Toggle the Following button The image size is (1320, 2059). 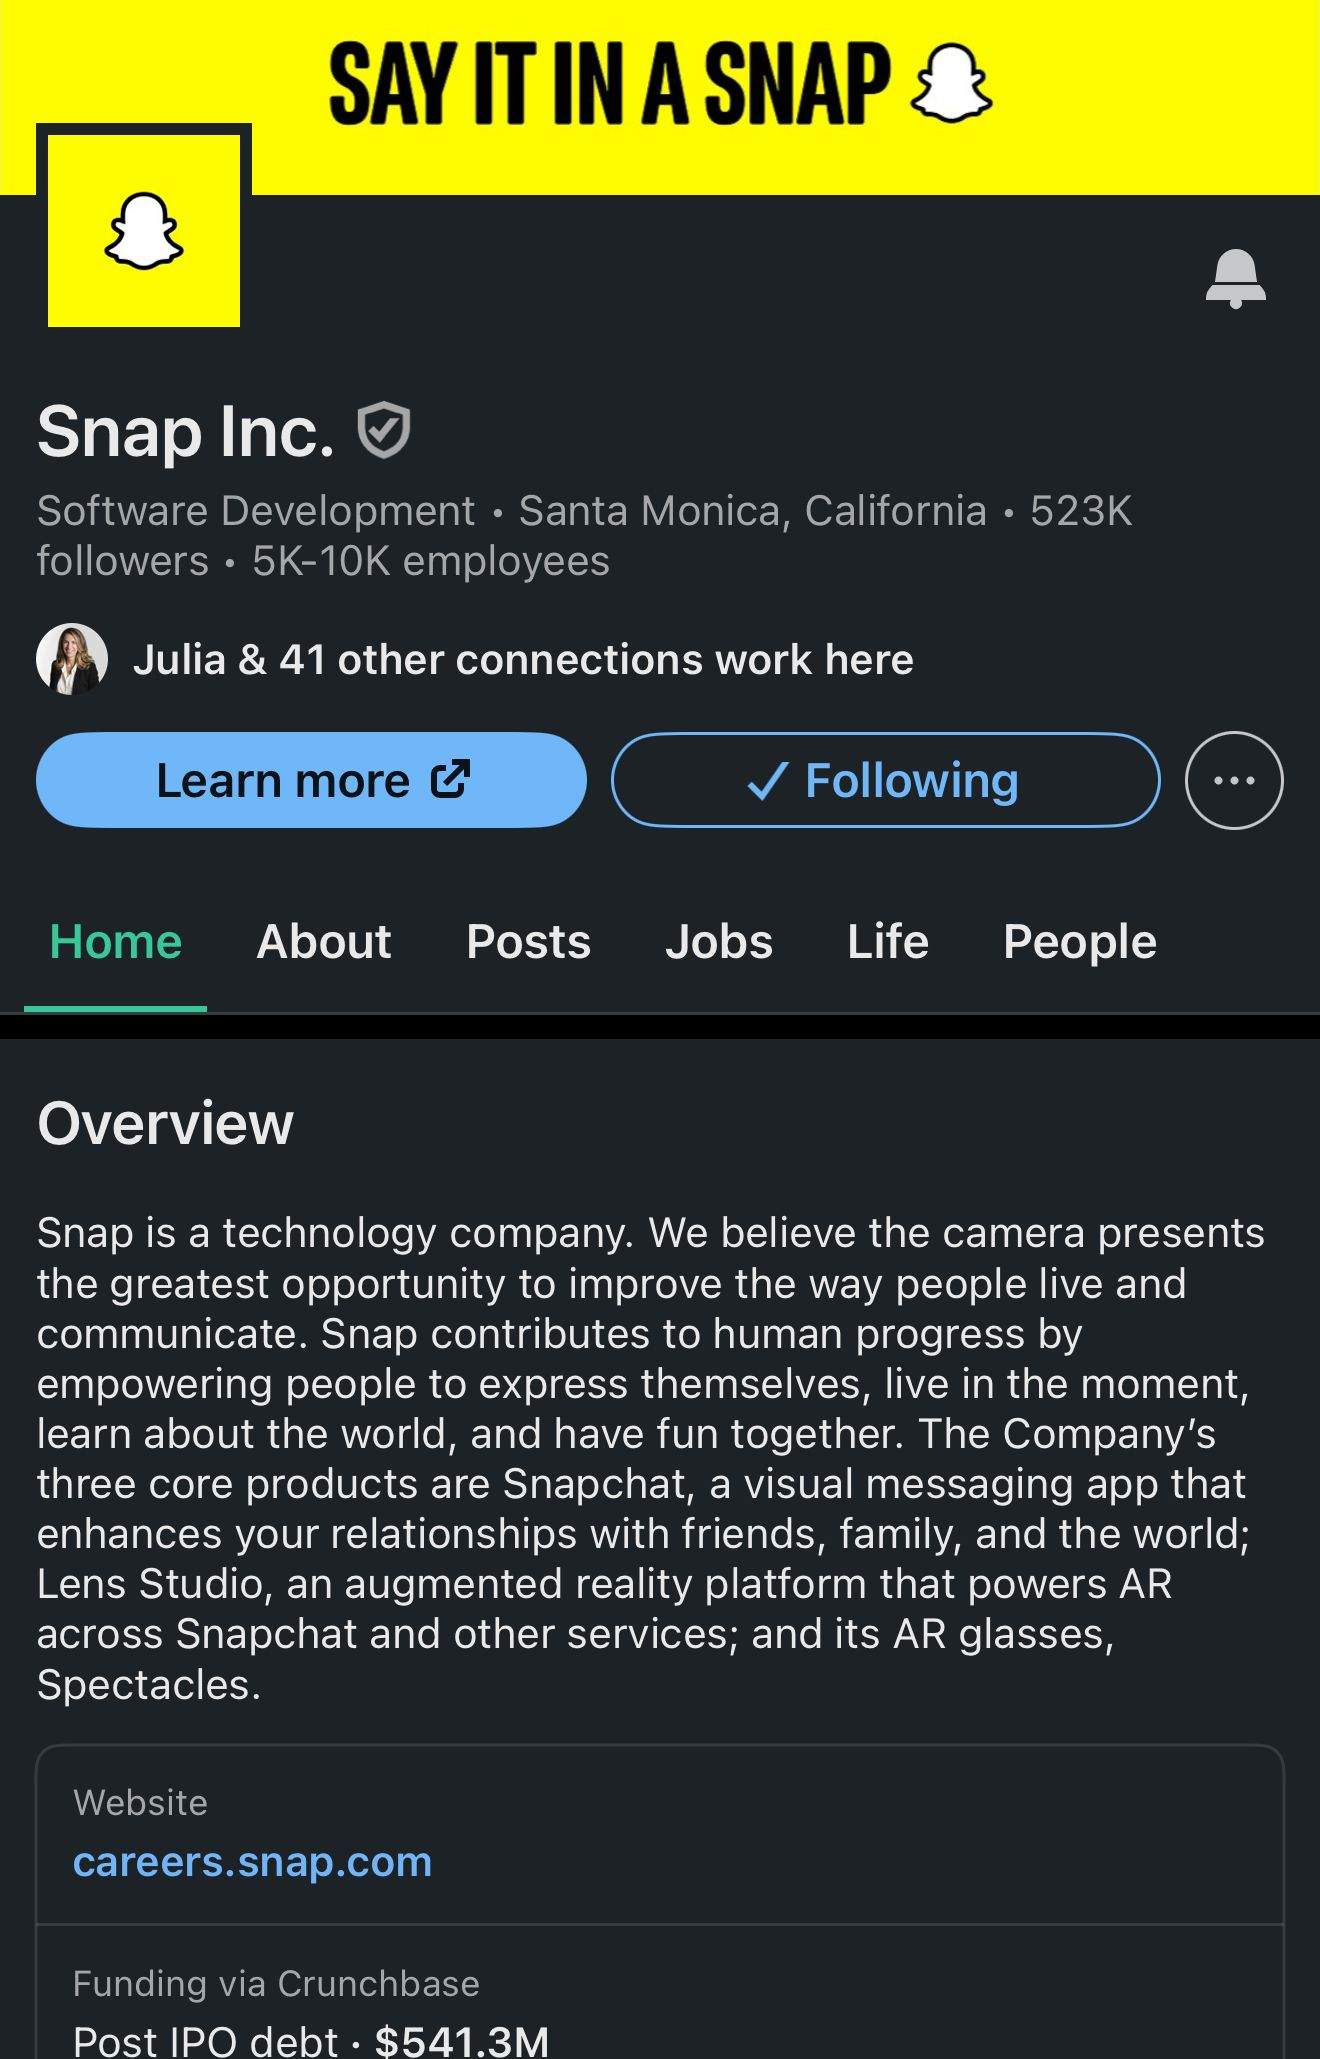(x=885, y=780)
